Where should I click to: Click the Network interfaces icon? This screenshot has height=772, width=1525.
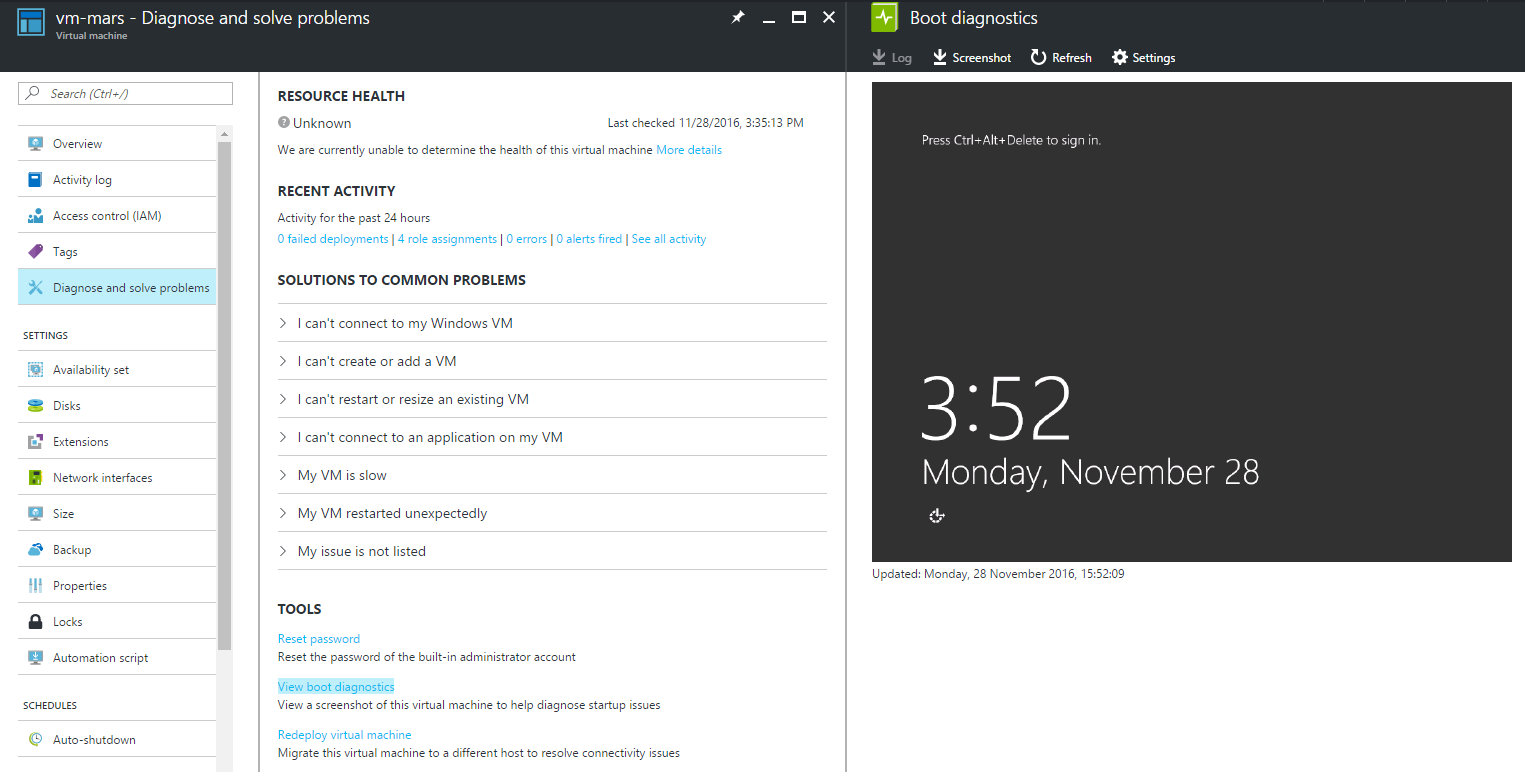coord(35,477)
